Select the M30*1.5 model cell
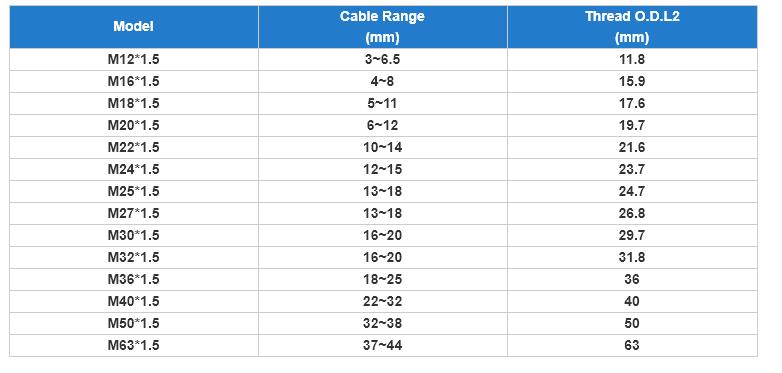The width and height of the screenshot is (782, 373). (x=134, y=235)
